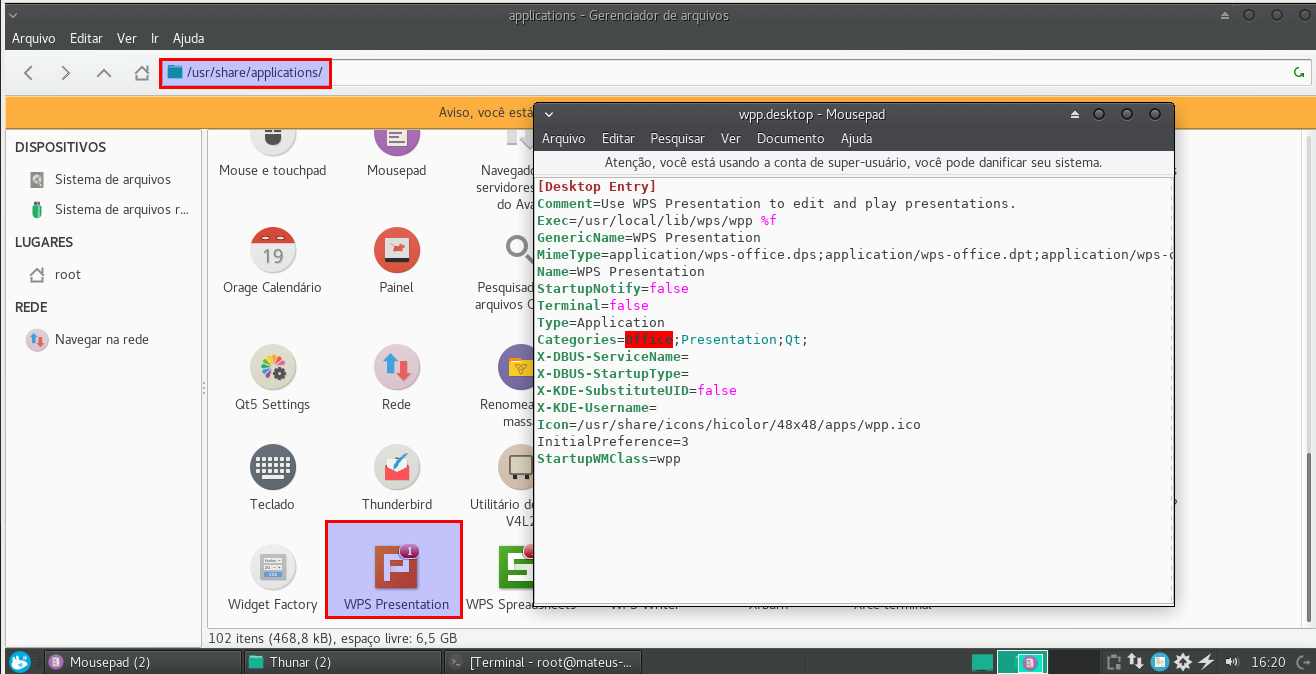1316x674 pixels.
Task: Select the Qt5 Settings icon
Action: [x=272, y=367]
